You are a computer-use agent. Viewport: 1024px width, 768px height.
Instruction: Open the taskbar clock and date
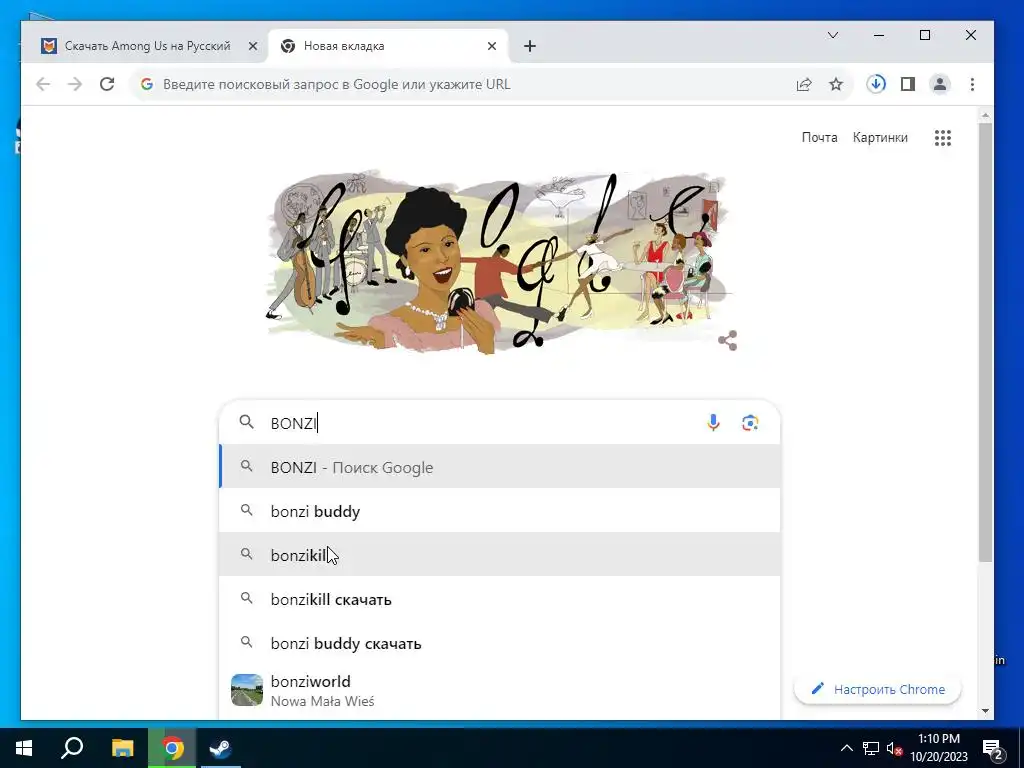click(x=939, y=748)
